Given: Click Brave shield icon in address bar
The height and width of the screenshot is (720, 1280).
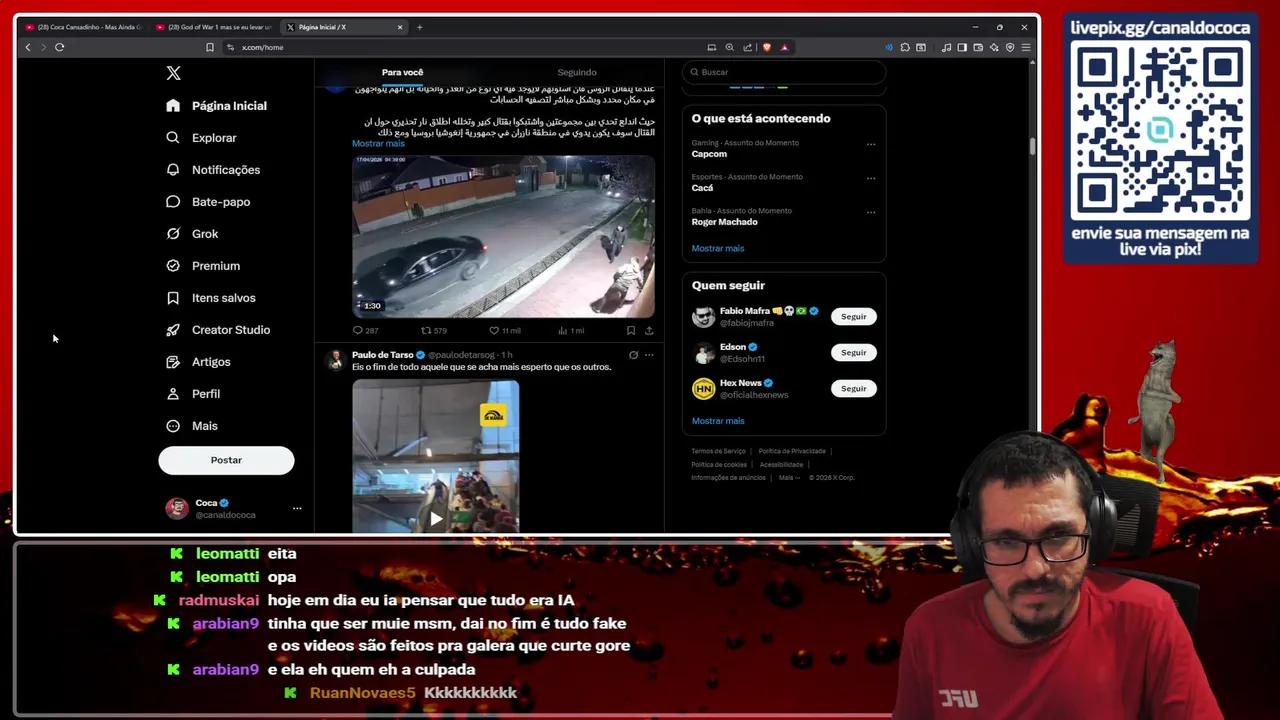Looking at the screenshot, I should pyautogui.click(x=767, y=47).
